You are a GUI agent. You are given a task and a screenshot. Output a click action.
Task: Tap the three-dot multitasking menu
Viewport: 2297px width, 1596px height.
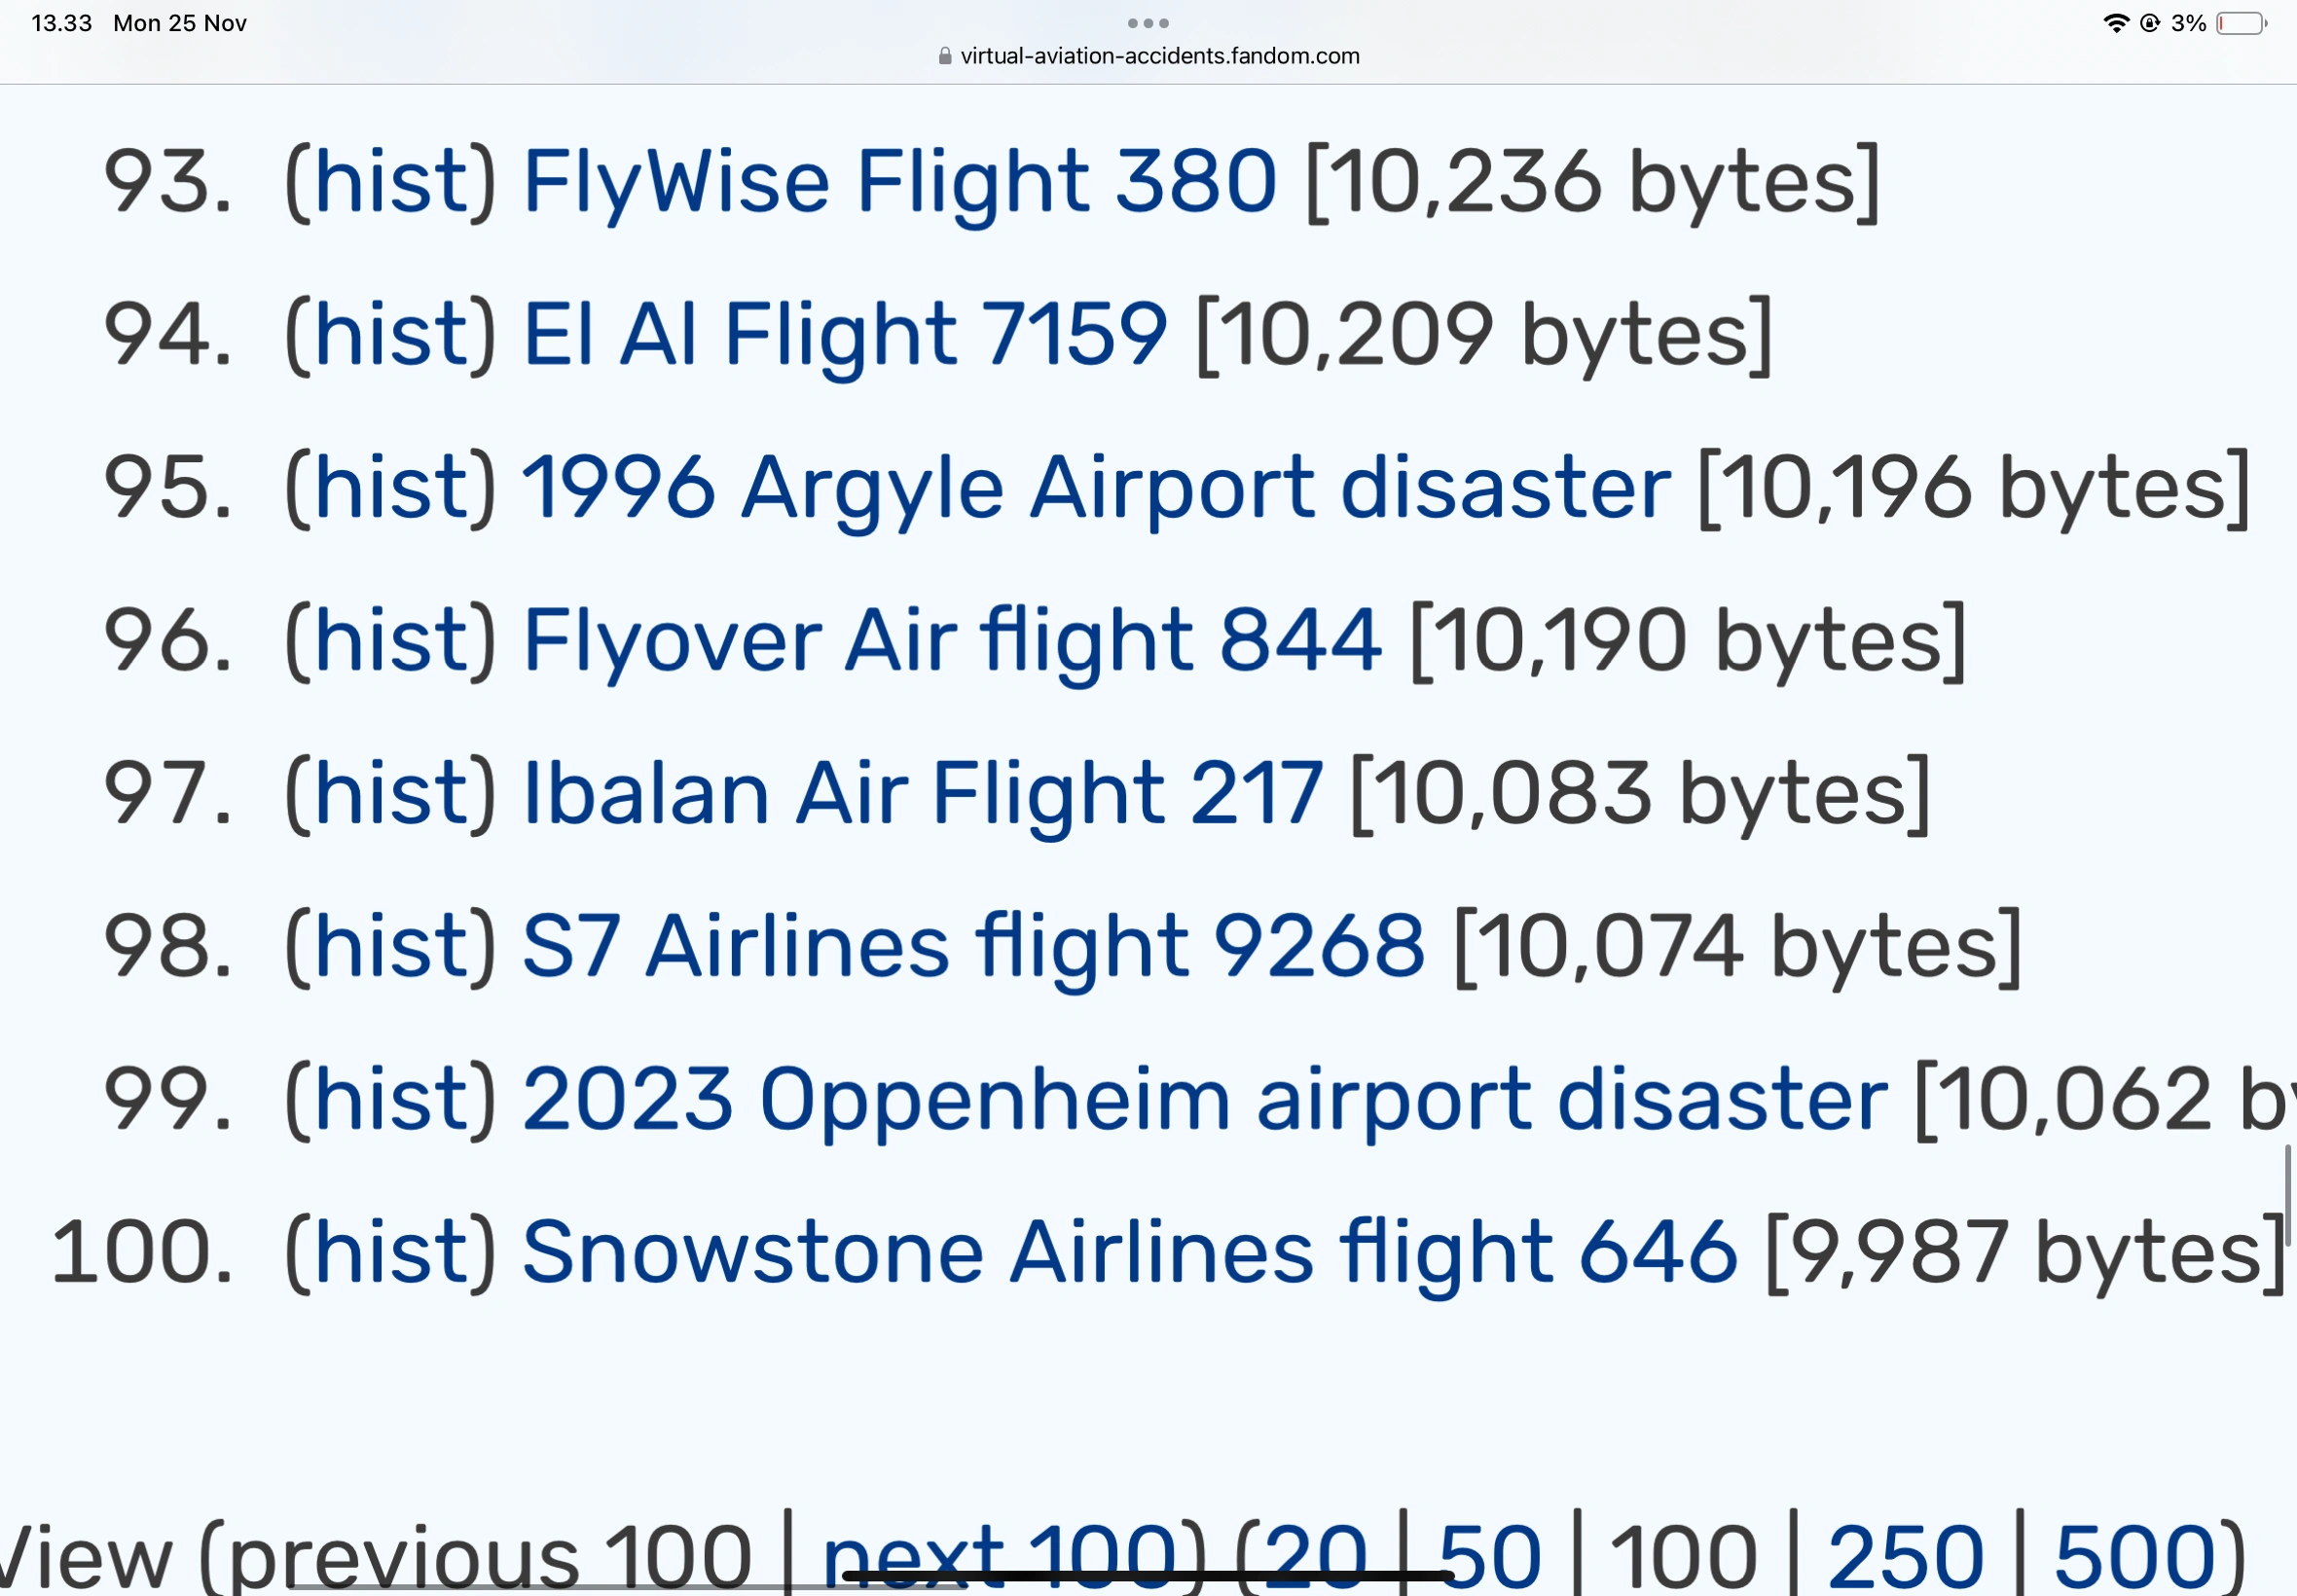click(1147, 23)
